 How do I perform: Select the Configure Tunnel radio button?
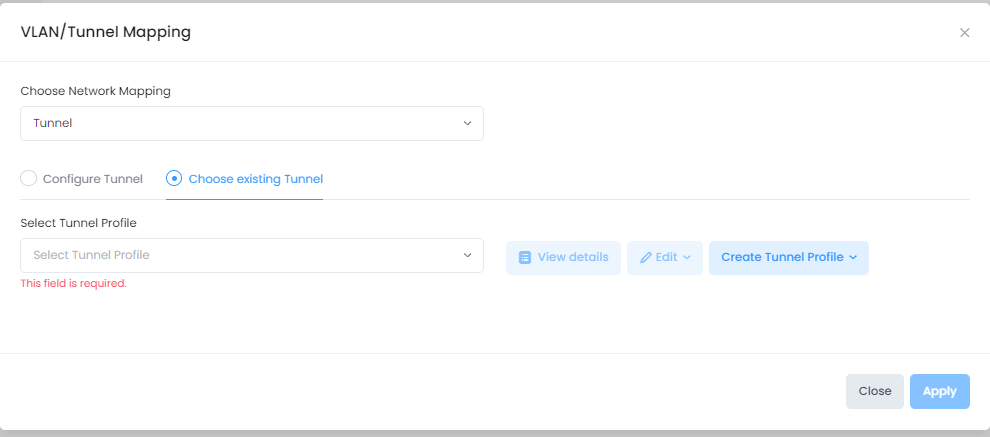click(x=29, y=179)
